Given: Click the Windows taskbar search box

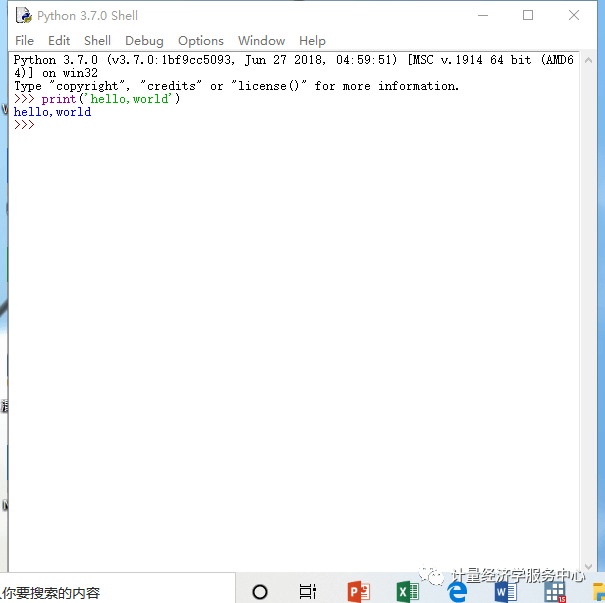Looking at the screenshot, I should [117, 588].
